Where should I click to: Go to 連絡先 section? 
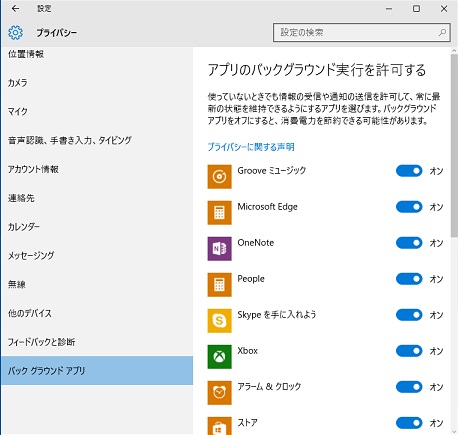[97, 198]
